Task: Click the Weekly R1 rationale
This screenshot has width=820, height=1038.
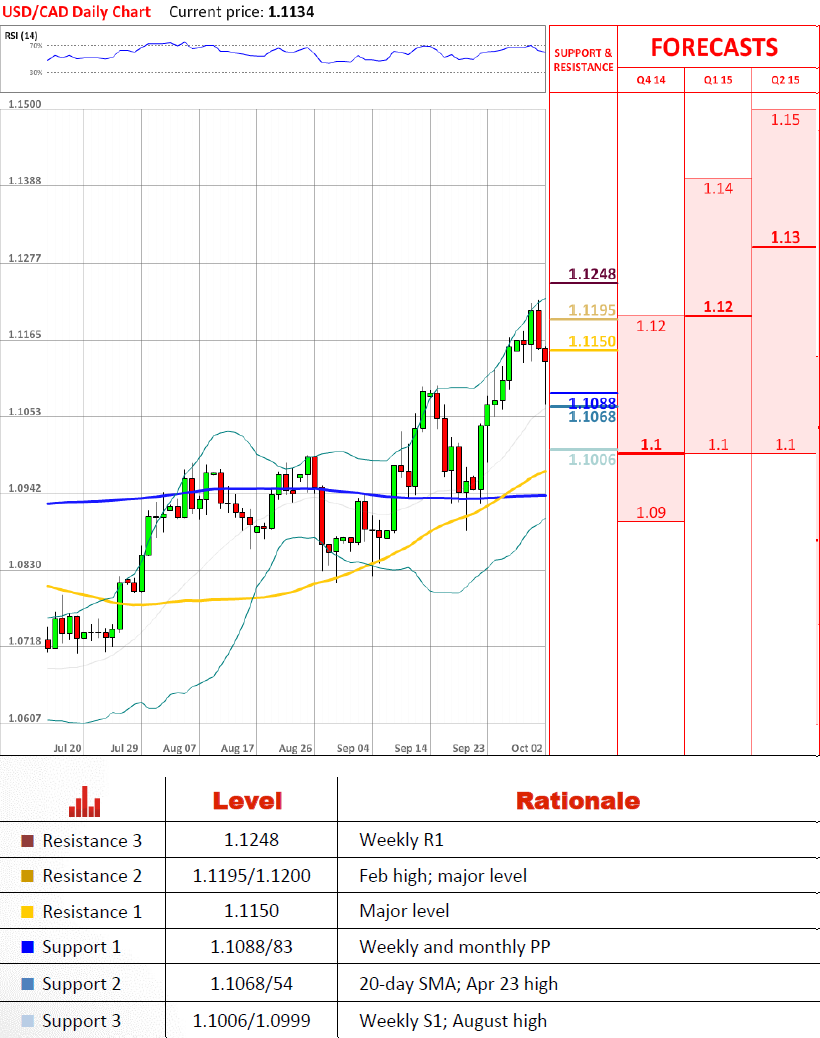Action: pos(401,840)
